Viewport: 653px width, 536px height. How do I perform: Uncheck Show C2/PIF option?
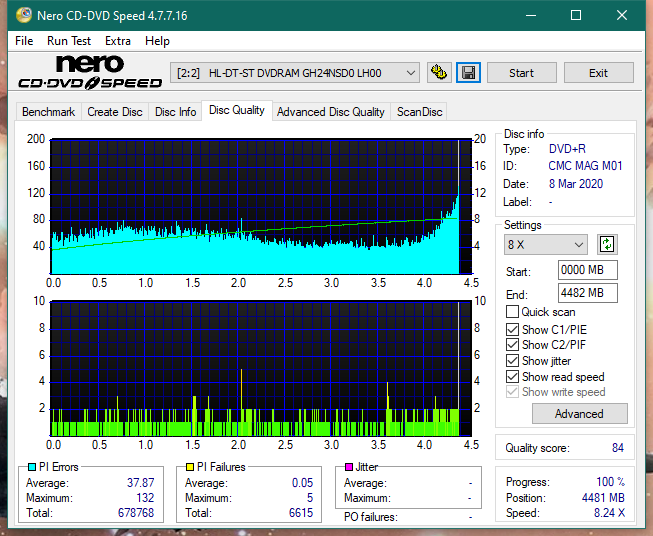[x=512, y=345]
